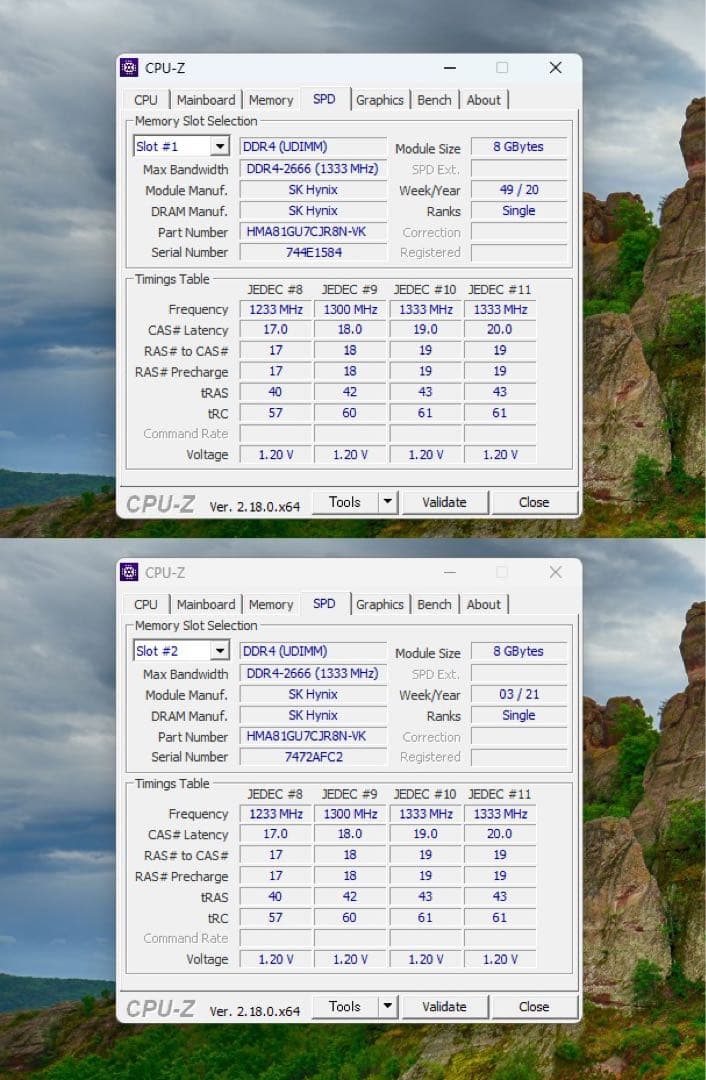Click JEDEC #11 voltage 1.20 V in Slot #2 window
This screenshot has height=1080, width=706.
[500, 958]
